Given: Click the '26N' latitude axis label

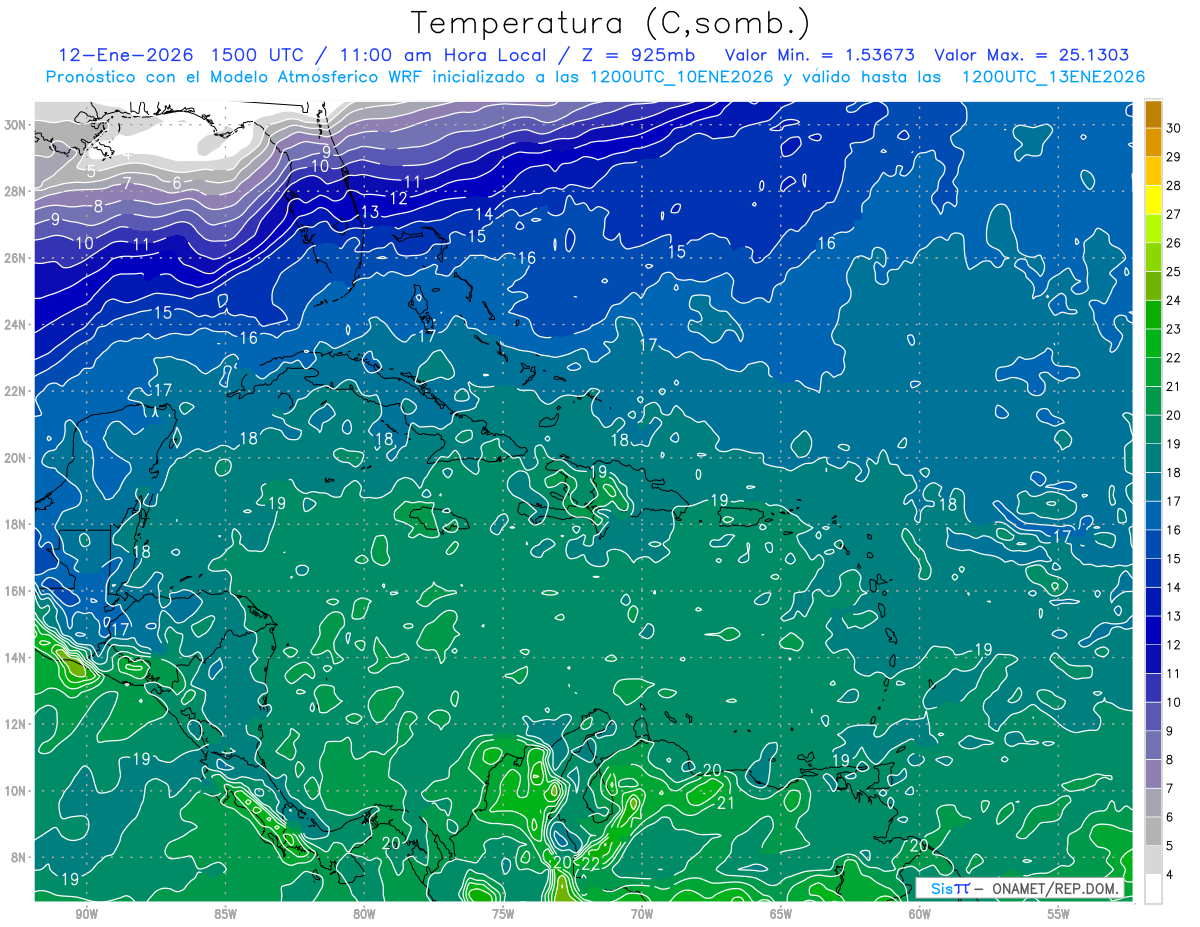Looking at the screenshot, I should tap(15, 258).
